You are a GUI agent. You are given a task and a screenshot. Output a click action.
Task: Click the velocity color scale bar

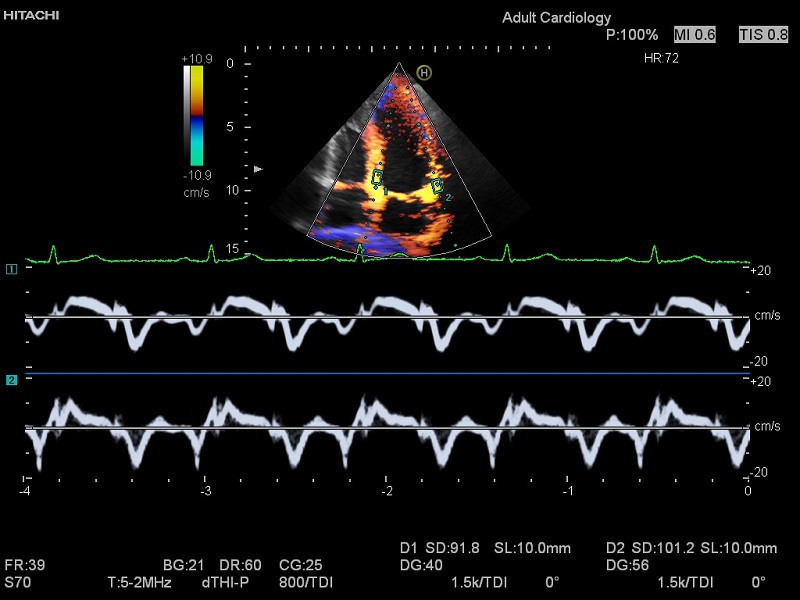[197, 114]
